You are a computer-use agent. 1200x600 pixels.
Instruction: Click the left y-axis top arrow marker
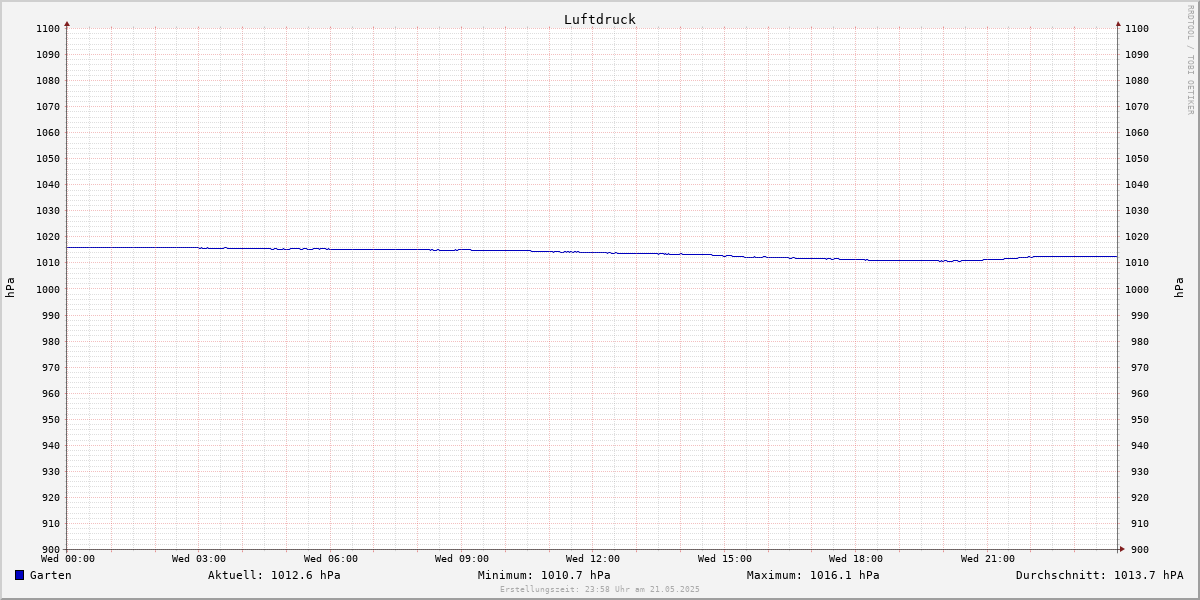(67, 23)
